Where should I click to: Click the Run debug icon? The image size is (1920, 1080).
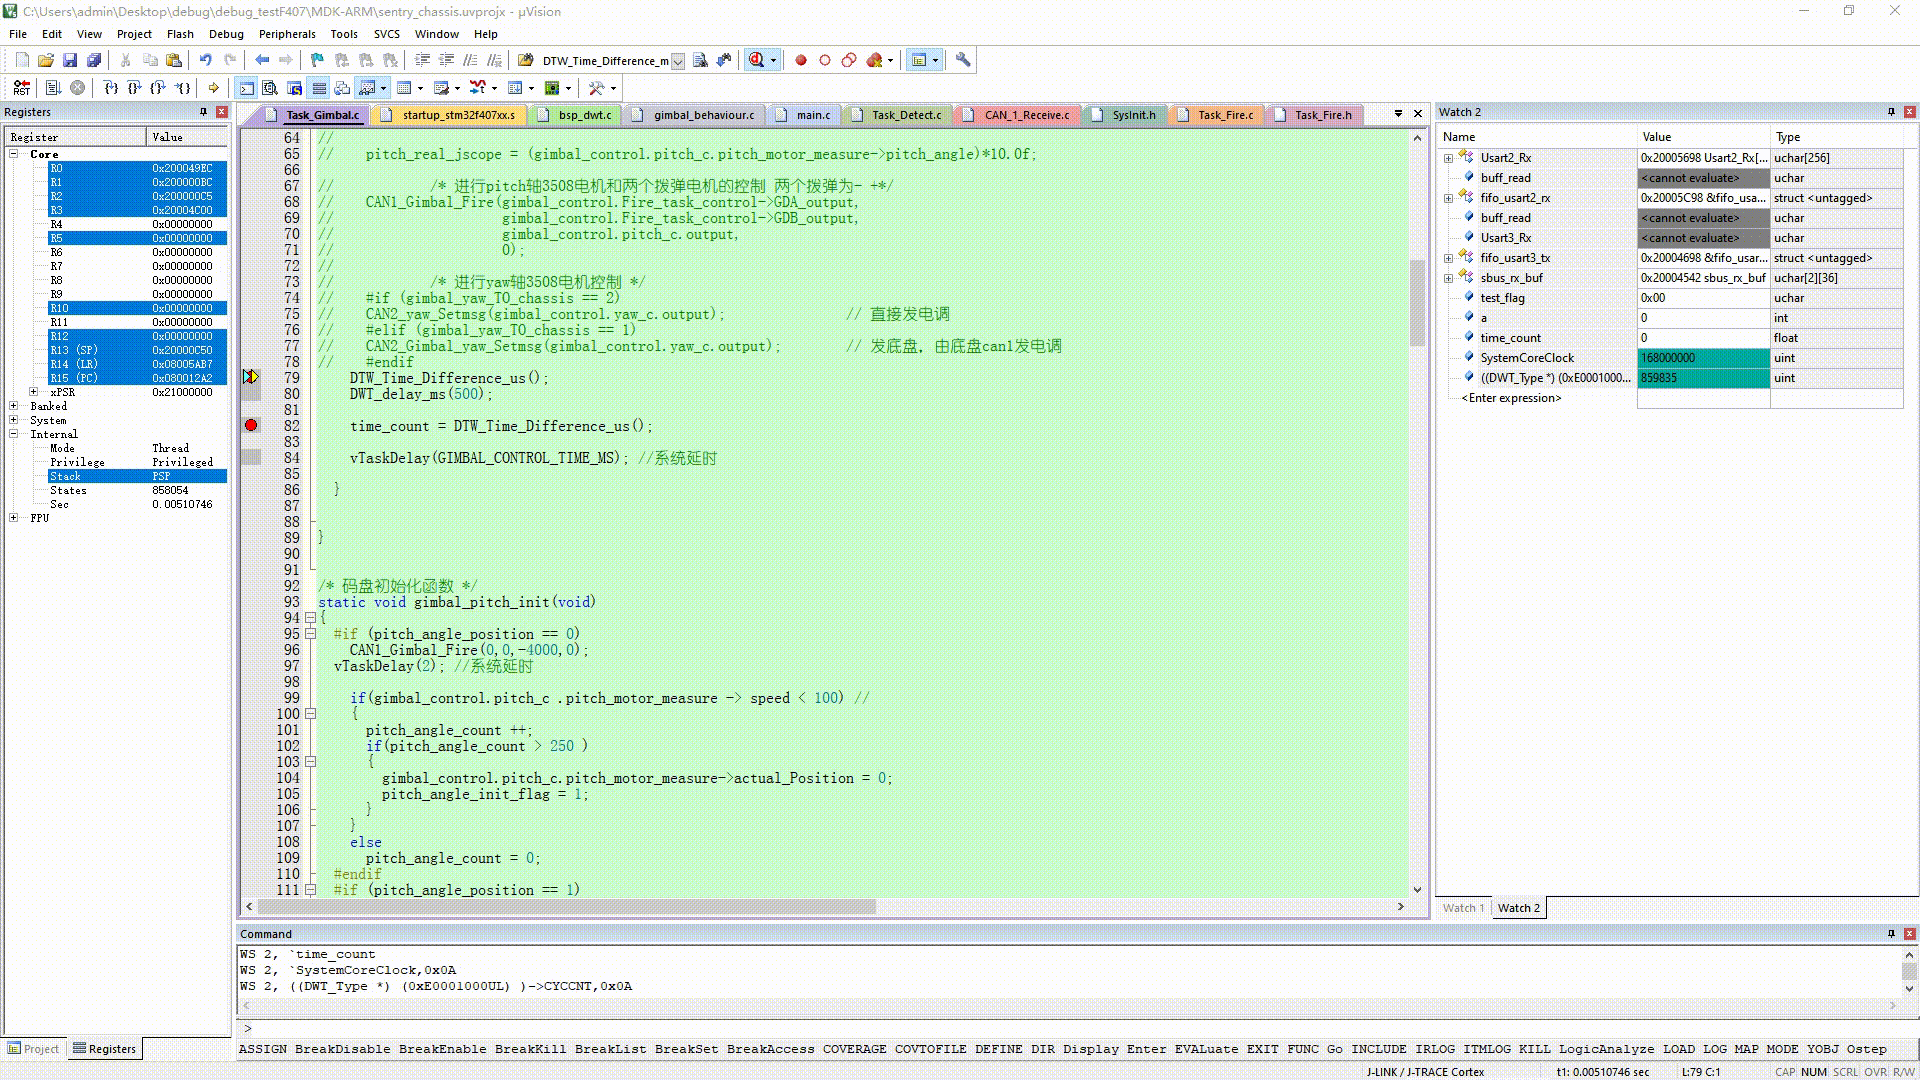point(54,88)
